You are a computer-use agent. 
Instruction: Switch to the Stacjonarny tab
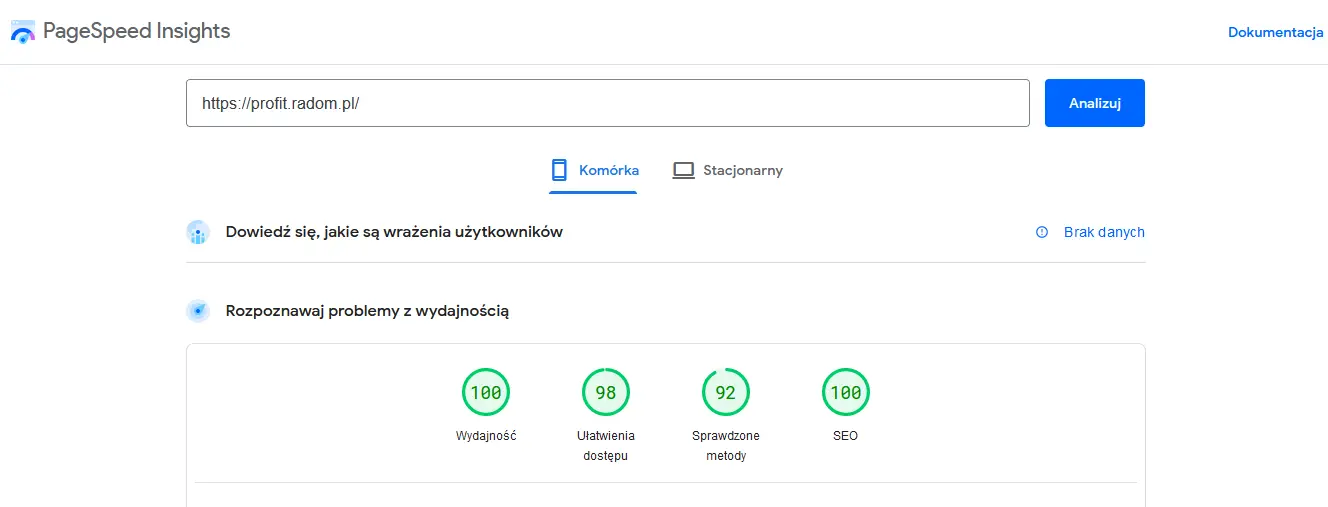[742, 170]
